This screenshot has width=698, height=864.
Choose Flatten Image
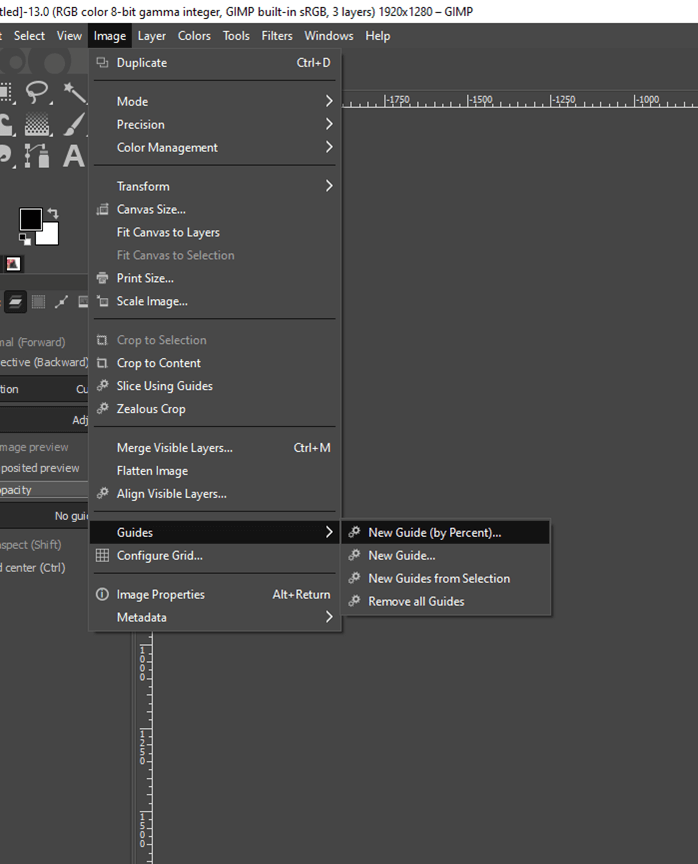pyautogui.click(x=215, y=471)
